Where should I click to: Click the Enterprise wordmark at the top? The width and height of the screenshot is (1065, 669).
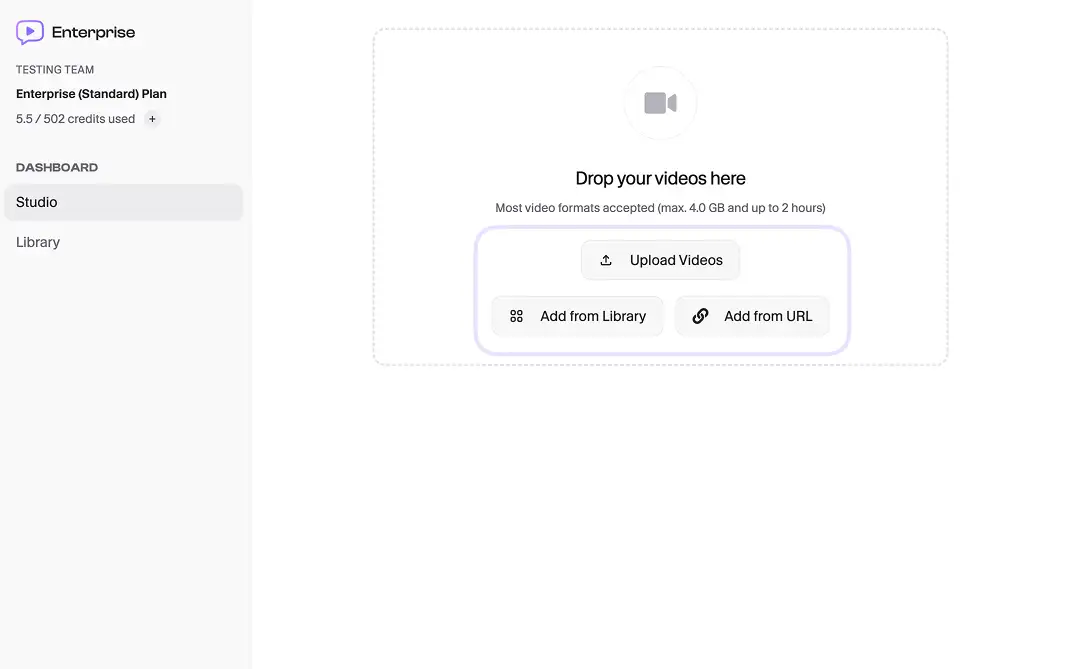[x=95, y=31]
